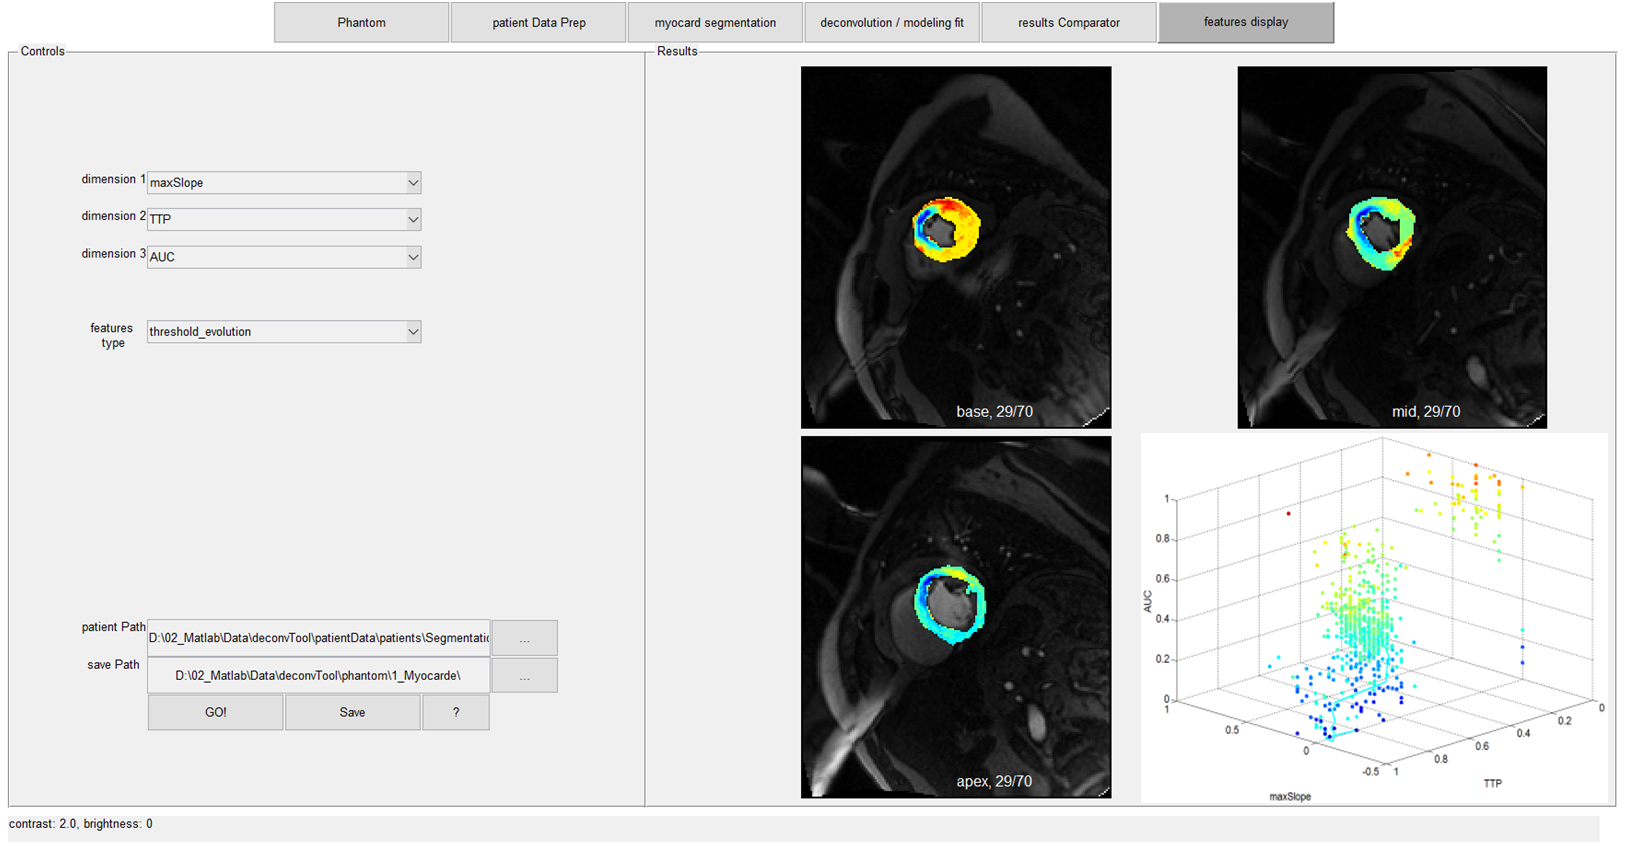This screenshot has height=851, width=1626.
Task: Expand dimension 1 maxSlope dropdown
Action: (284, 183)
